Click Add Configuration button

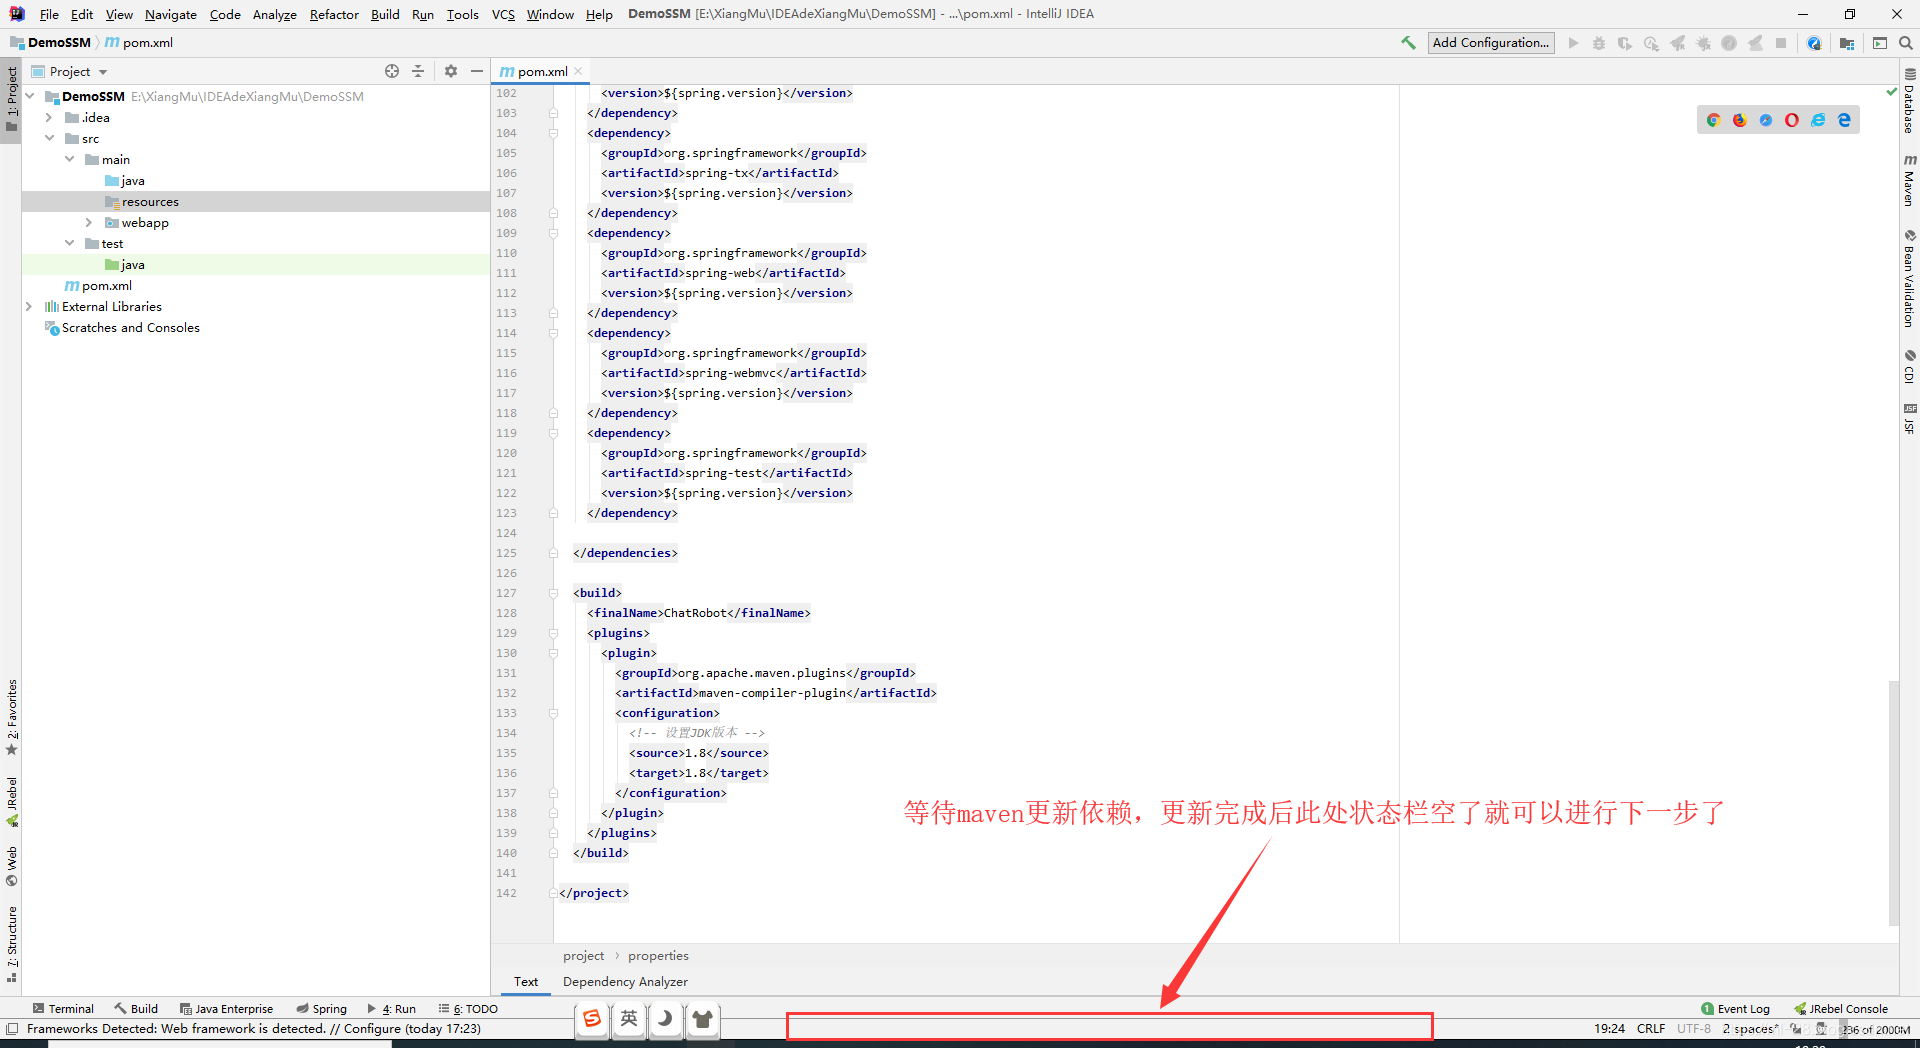1491,42
